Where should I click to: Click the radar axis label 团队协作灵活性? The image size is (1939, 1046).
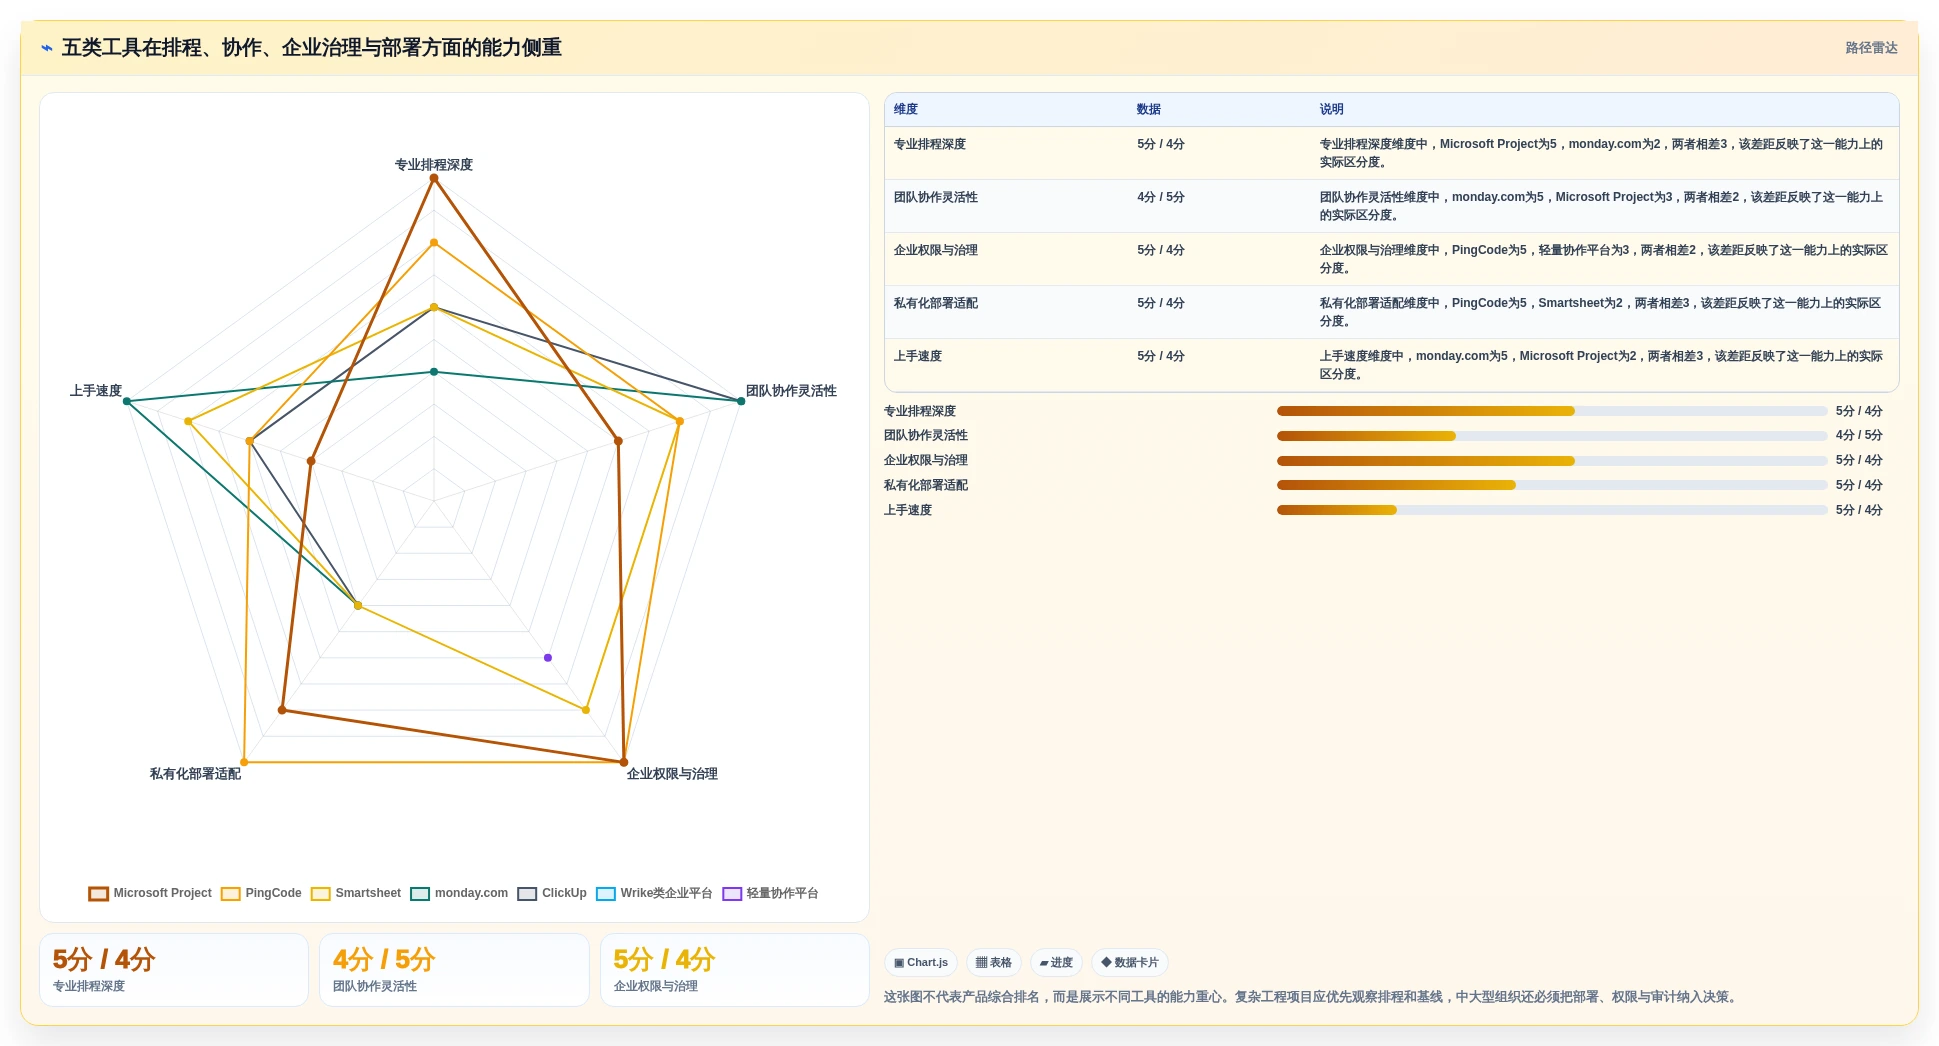pyautogui.click(x=791, y=391)
